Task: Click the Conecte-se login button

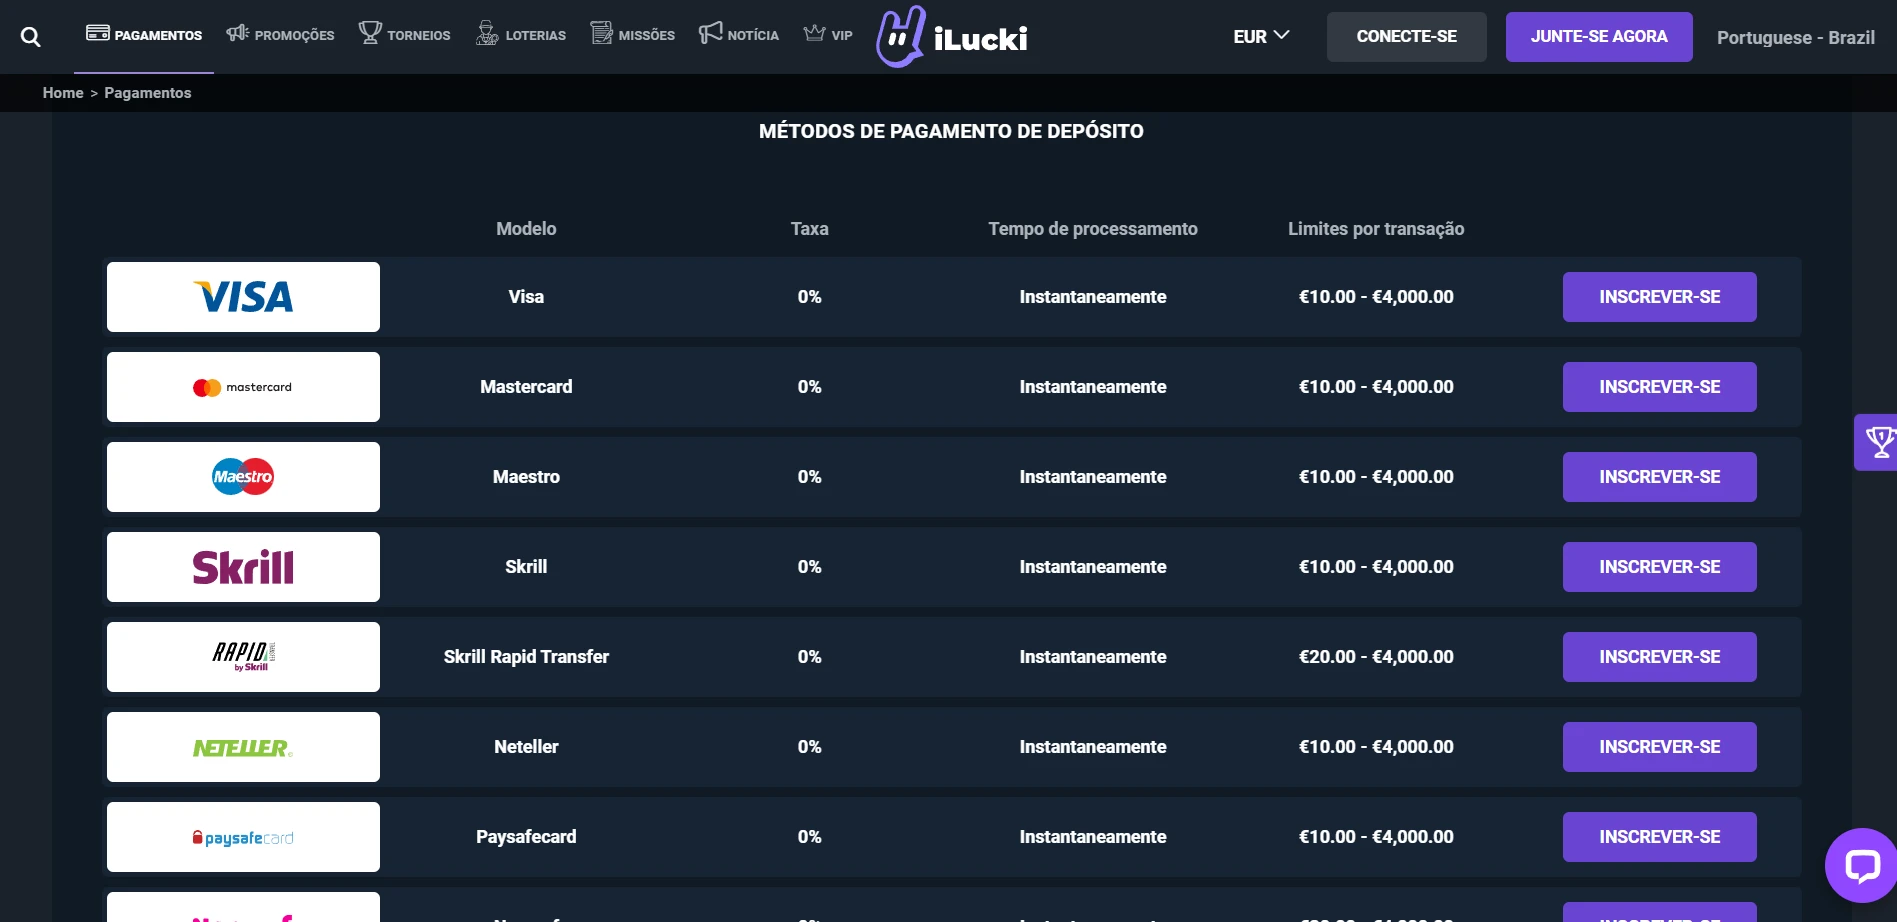Action: (x=1406, y=37)
